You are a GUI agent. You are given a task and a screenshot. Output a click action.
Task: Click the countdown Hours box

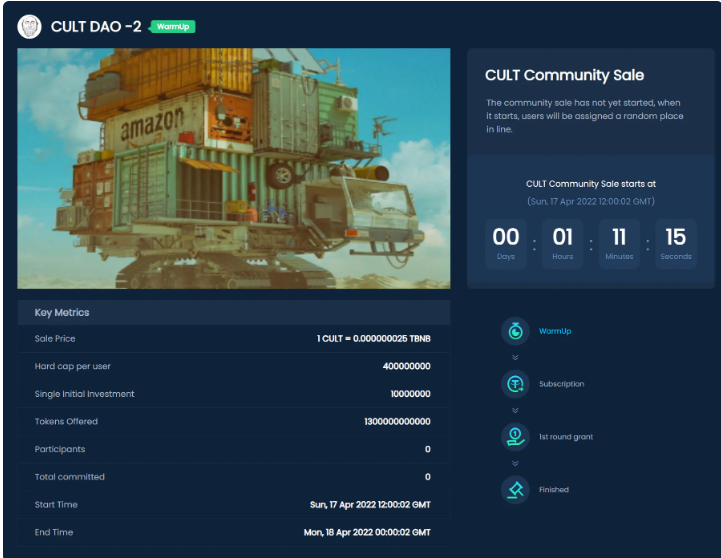coord(562,244)
